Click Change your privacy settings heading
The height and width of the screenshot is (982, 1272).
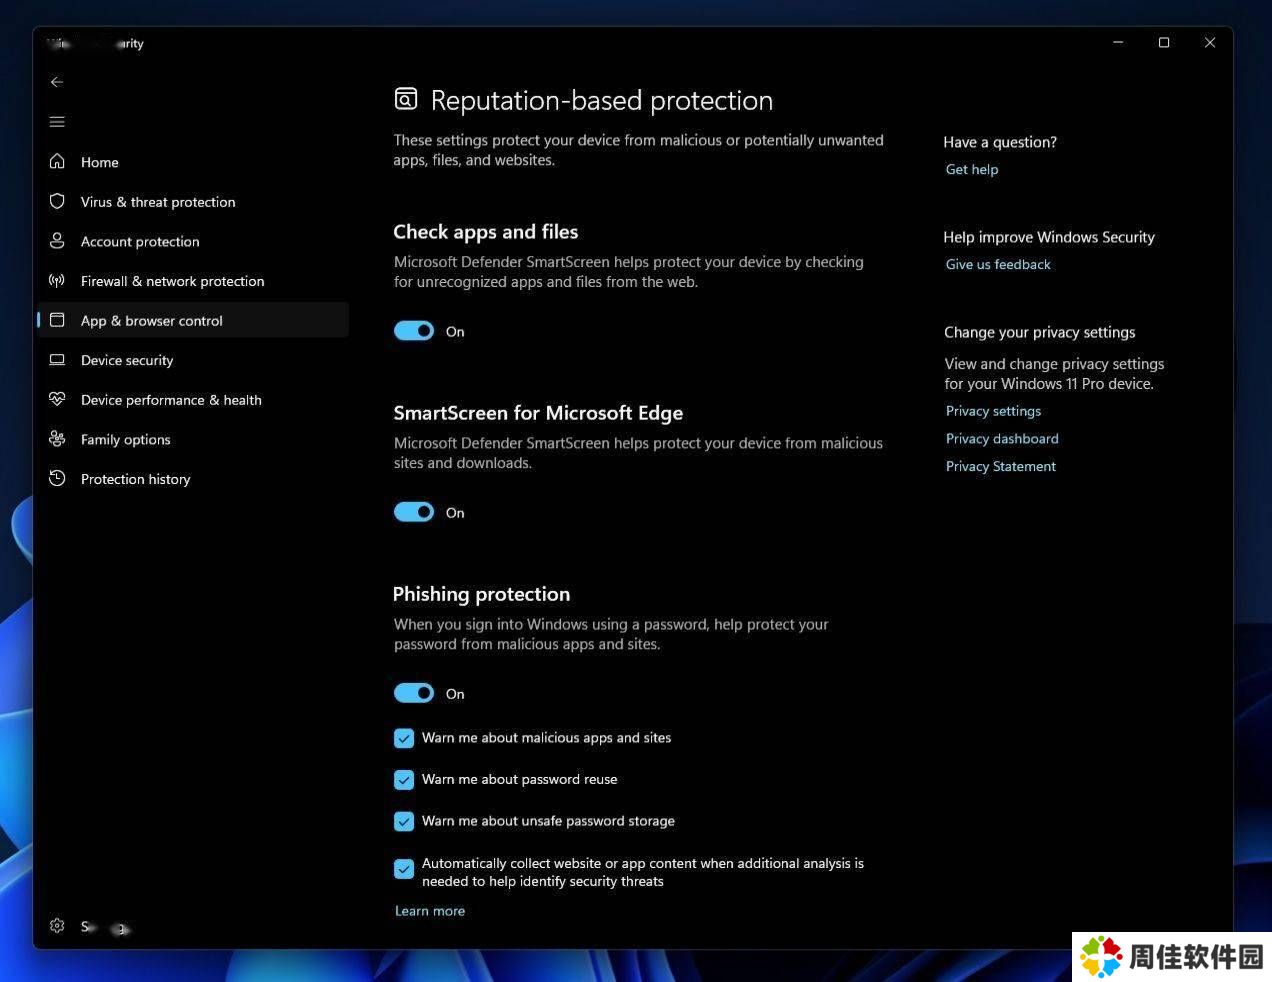1040,332
